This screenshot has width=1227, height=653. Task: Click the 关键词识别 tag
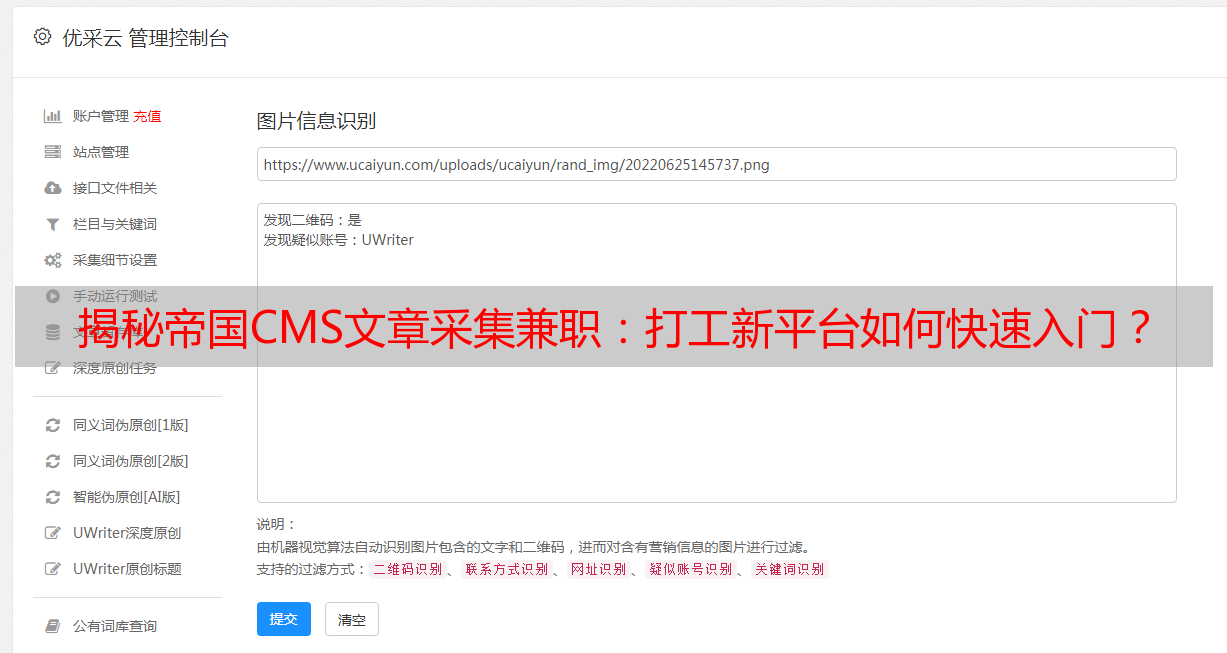point(789,569)
